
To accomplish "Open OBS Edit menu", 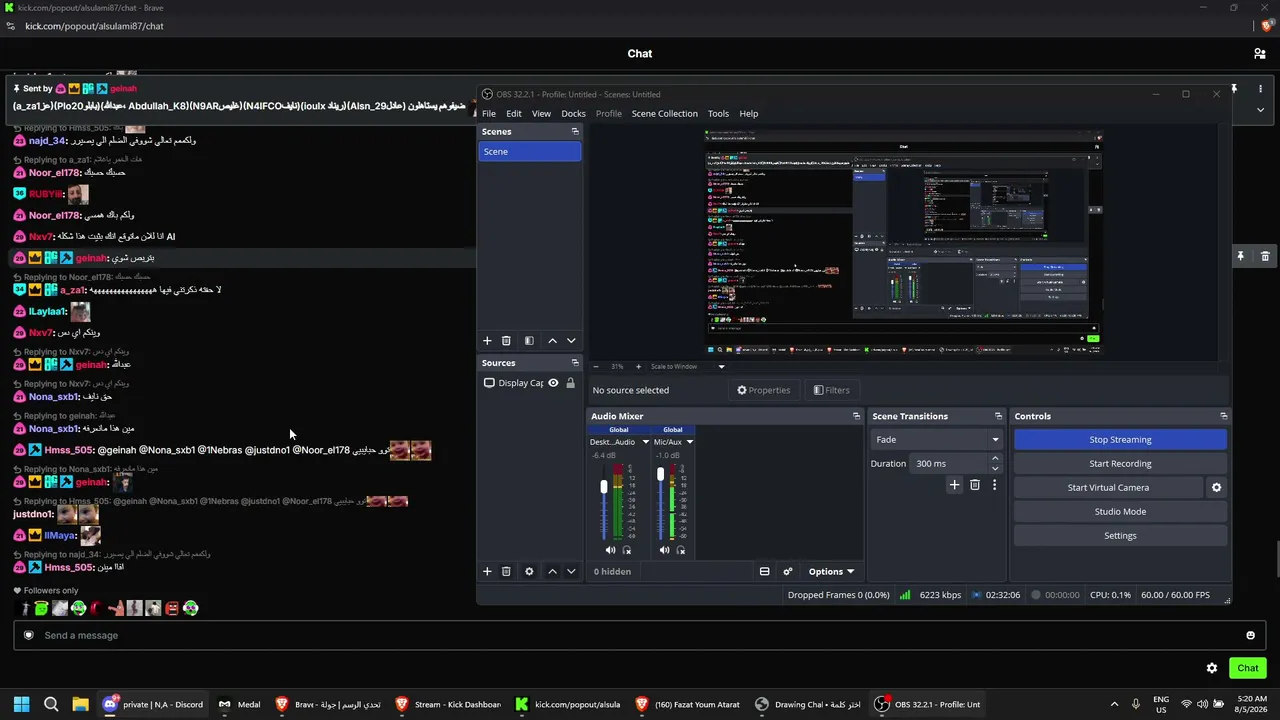I will click(514, 114).
